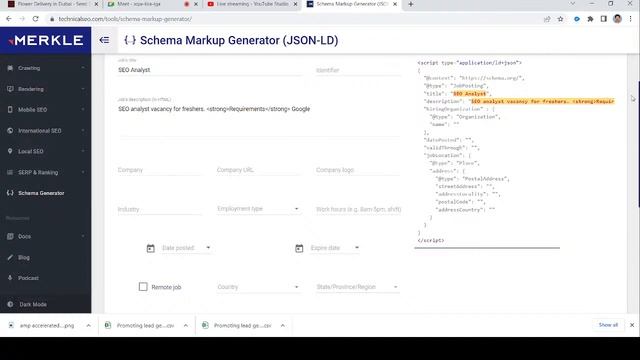Switch to the Live streaming YouTube Studio tab
640x360 pixels.
click(252, 4)
